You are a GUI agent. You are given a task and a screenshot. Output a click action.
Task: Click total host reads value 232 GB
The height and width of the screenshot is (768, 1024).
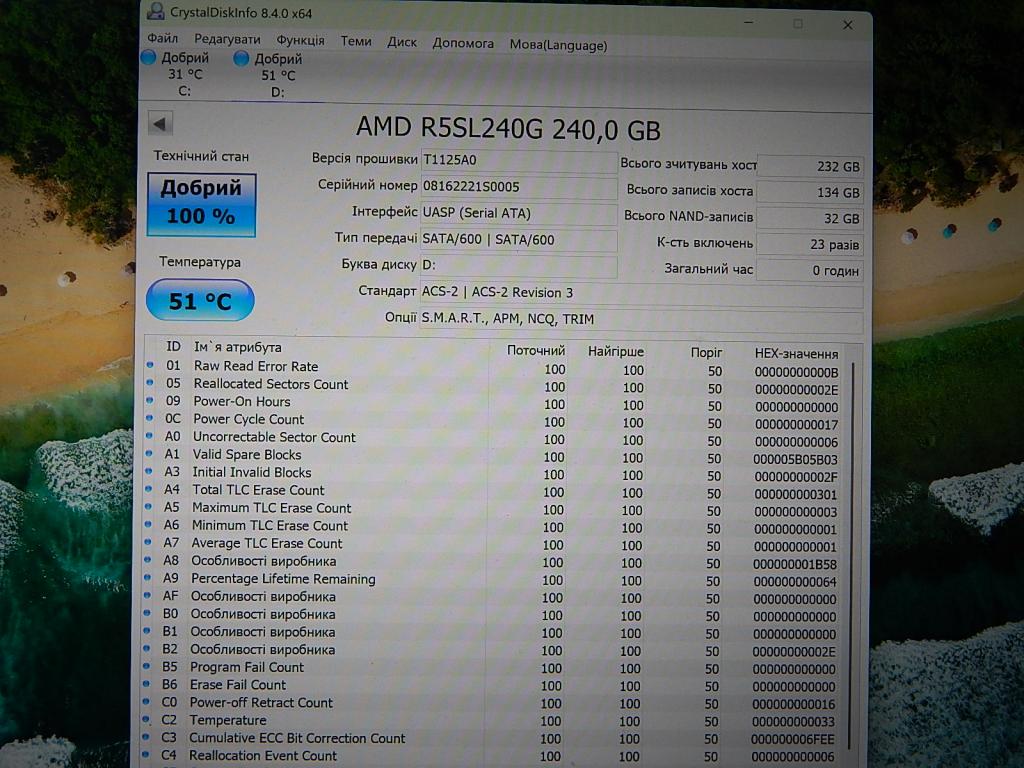tap(810, 167)
